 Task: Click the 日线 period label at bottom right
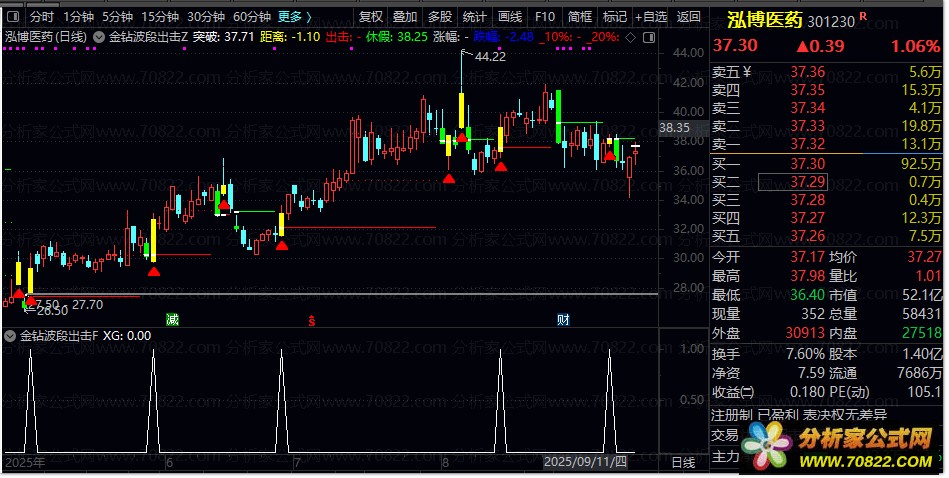(683, 463)
